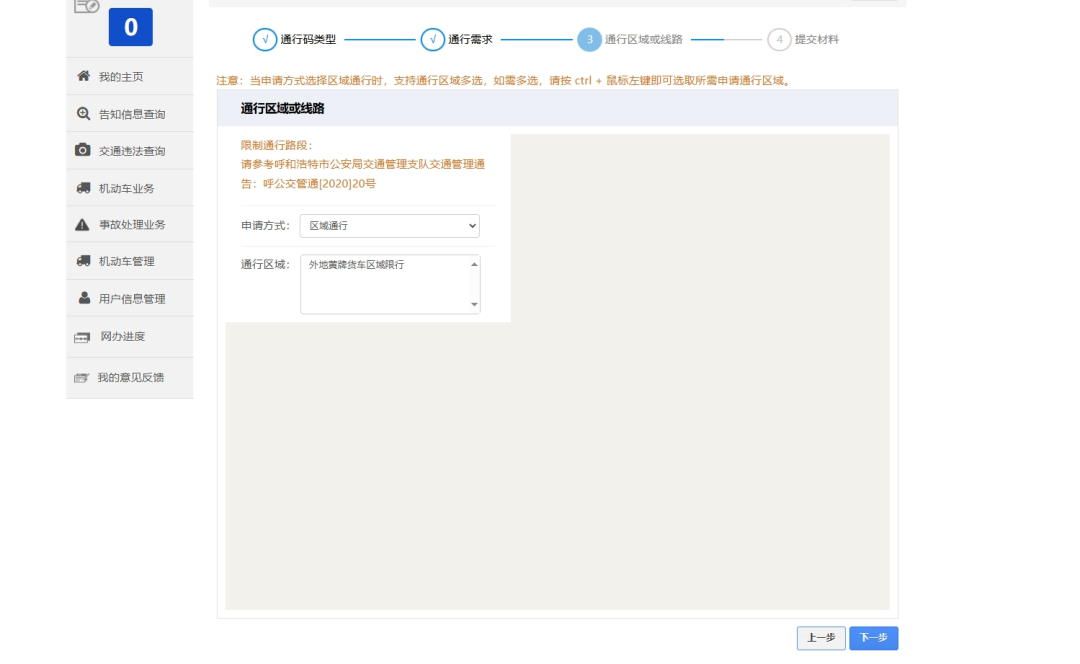Select 外地黄牌货车区域限行 in the 通行区域 list
The width and height of the screenshot is (1080, 664).
pos(356,265)
